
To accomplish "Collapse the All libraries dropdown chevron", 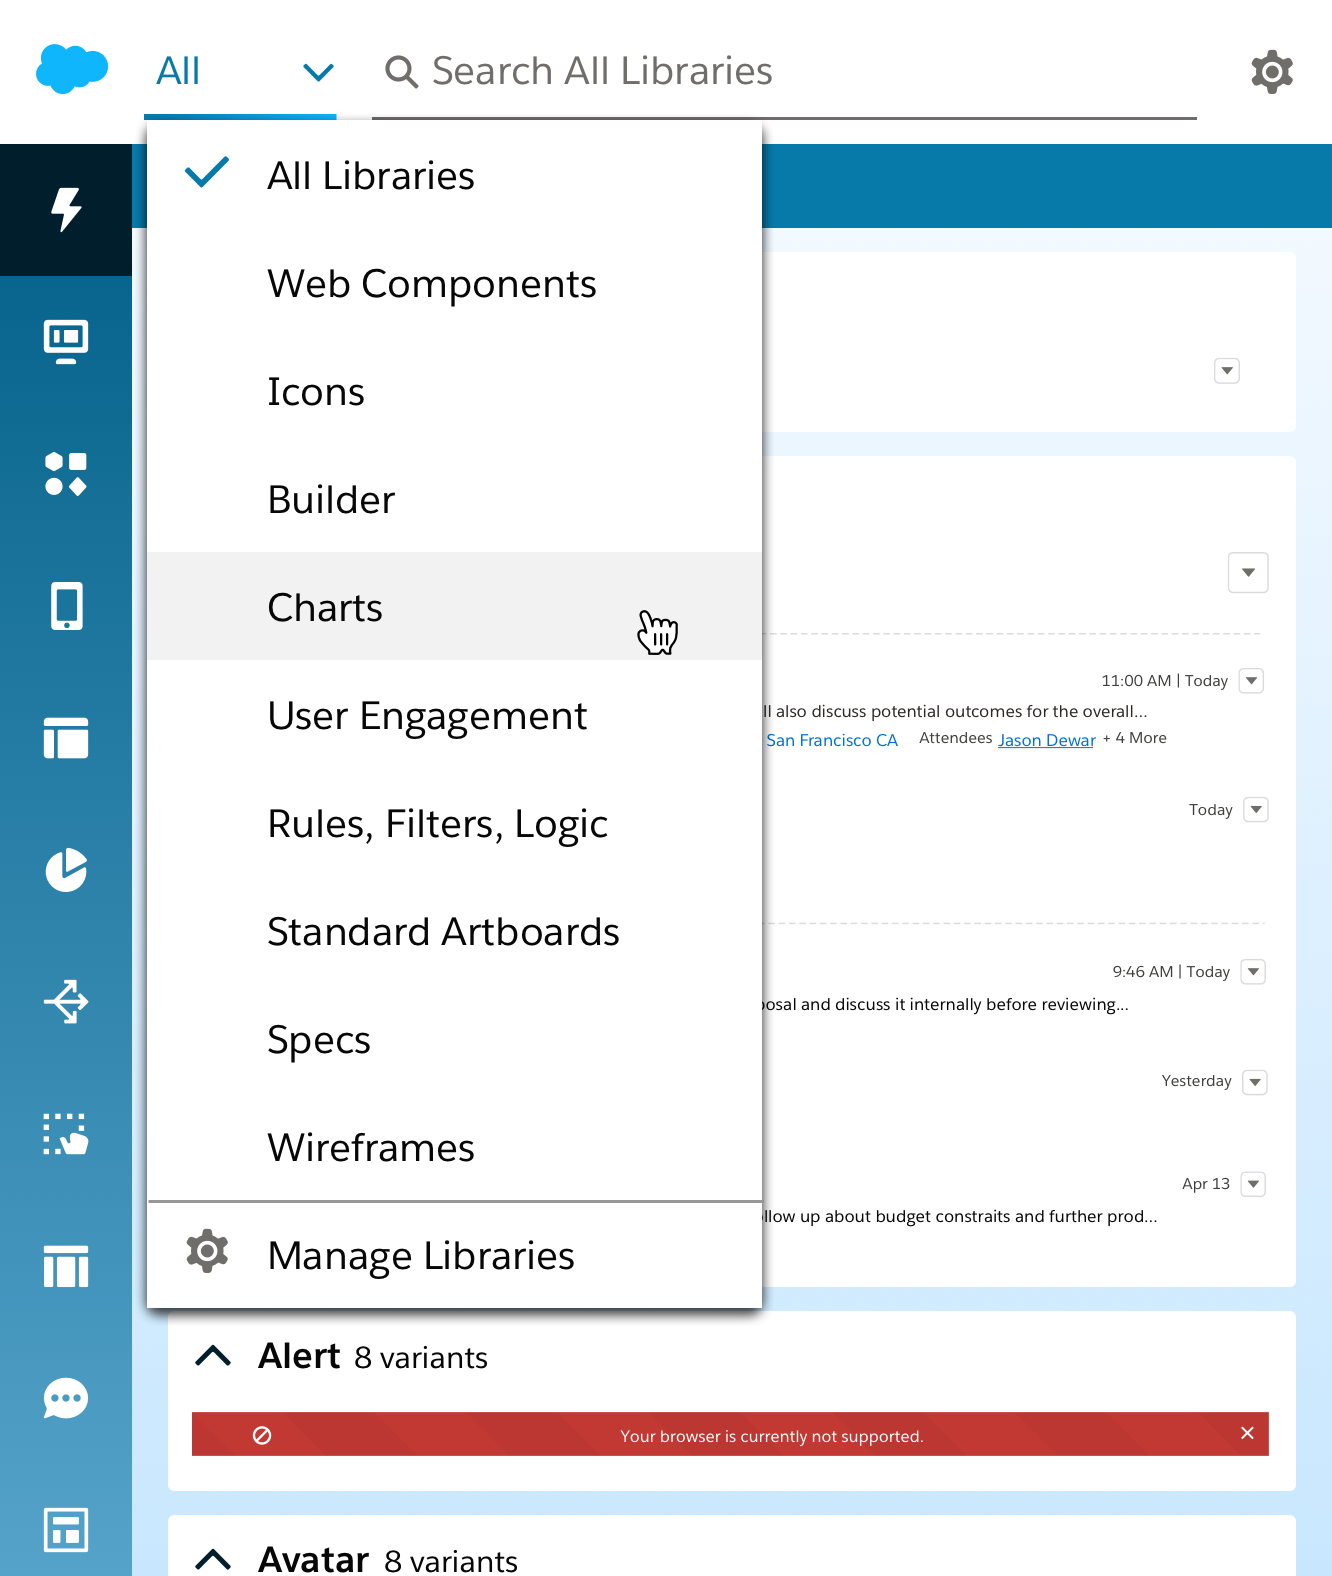I will click(x=318, y=72).
